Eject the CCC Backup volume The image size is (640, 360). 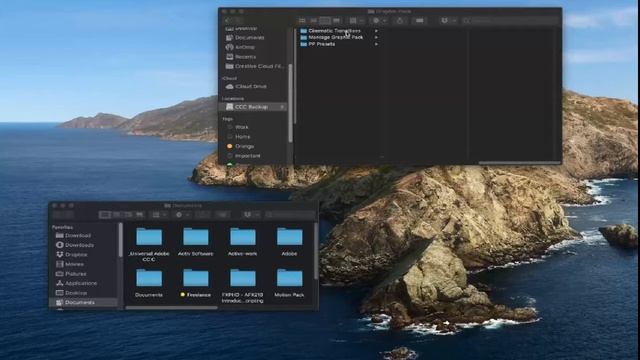pos(282,107)
